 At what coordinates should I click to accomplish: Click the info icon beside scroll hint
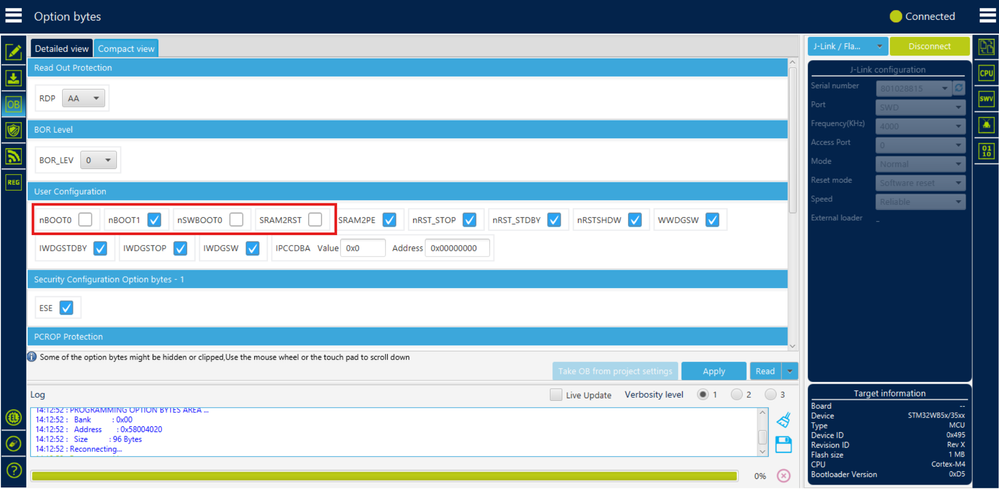click(x=31, y=357)
